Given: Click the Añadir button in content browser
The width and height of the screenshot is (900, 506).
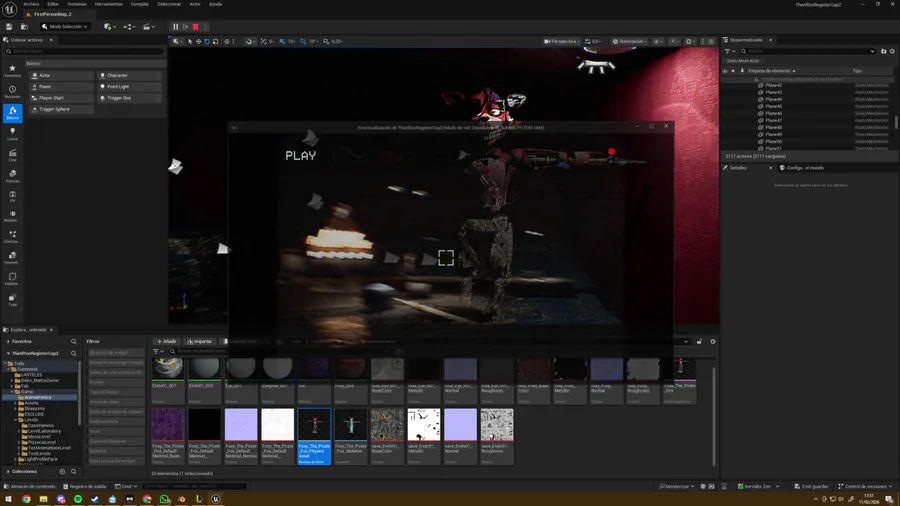Looking at the screenshot, I should click(x=166, y=341).
